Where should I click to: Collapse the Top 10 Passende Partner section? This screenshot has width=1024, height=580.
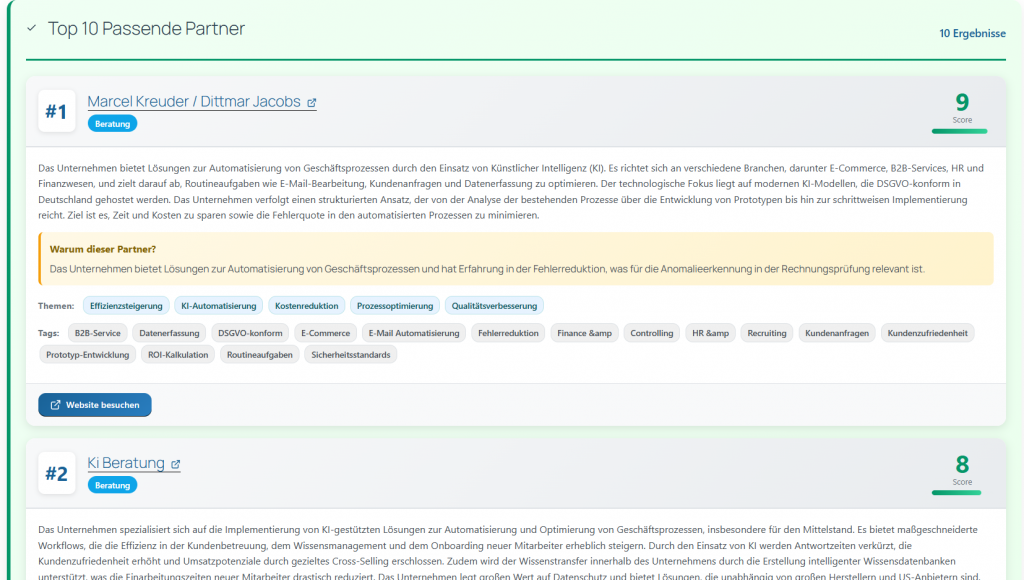point(32,29)
